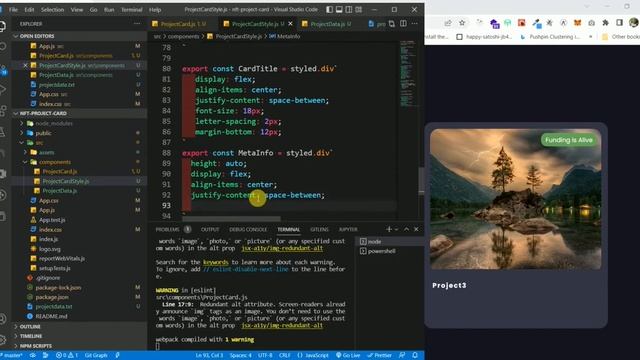Click the keywords link in terminal
The image size is (640, 360).
point(216,262)
